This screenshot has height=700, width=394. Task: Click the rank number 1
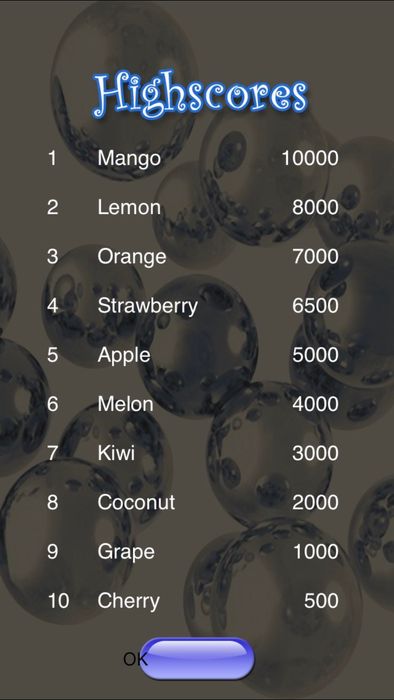coord(53,158)
